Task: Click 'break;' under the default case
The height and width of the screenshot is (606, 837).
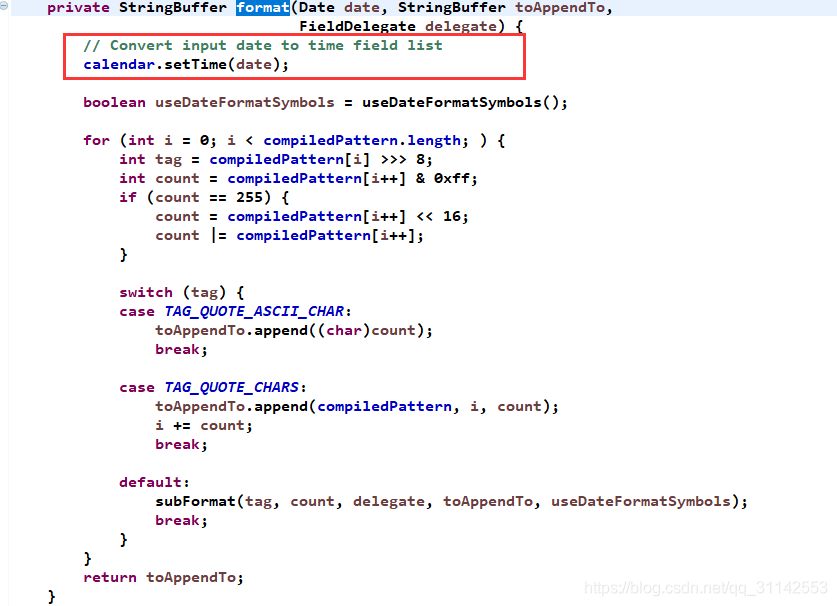Action: [181, 521]
